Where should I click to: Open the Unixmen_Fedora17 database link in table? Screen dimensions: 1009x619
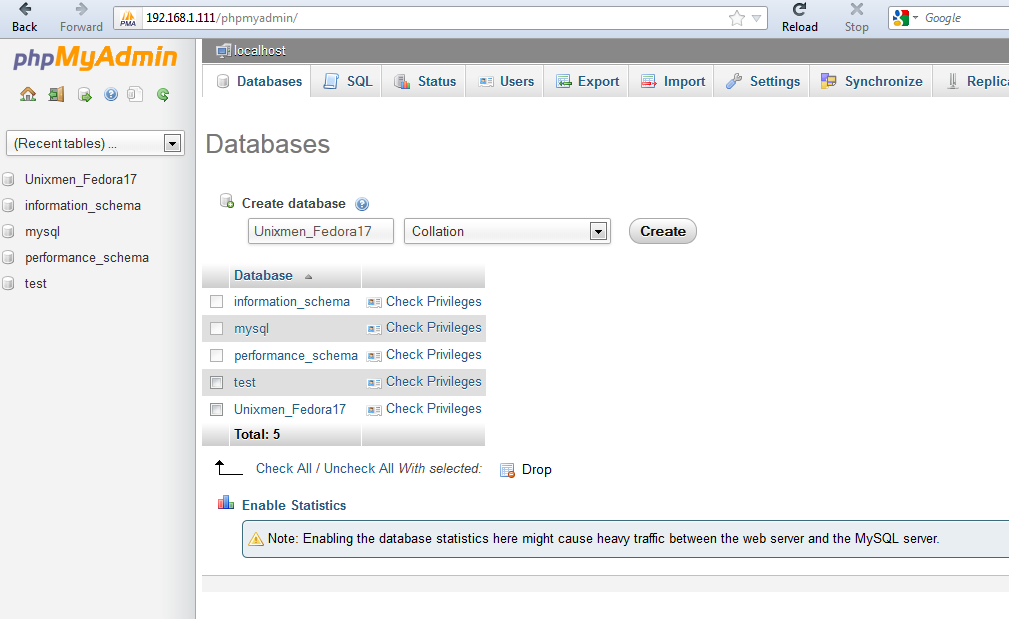pyautogui.click(x=290, y=409)
